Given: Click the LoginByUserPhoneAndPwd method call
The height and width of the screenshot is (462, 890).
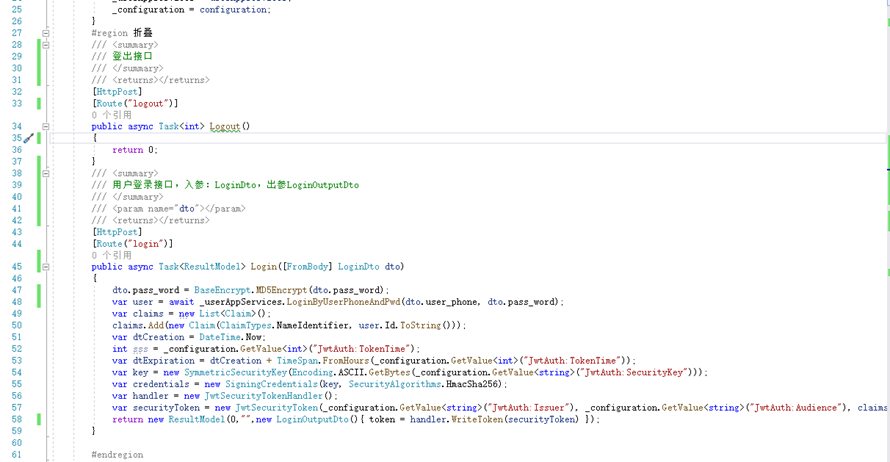Looking at the screenshot, I should click(343, 302).
